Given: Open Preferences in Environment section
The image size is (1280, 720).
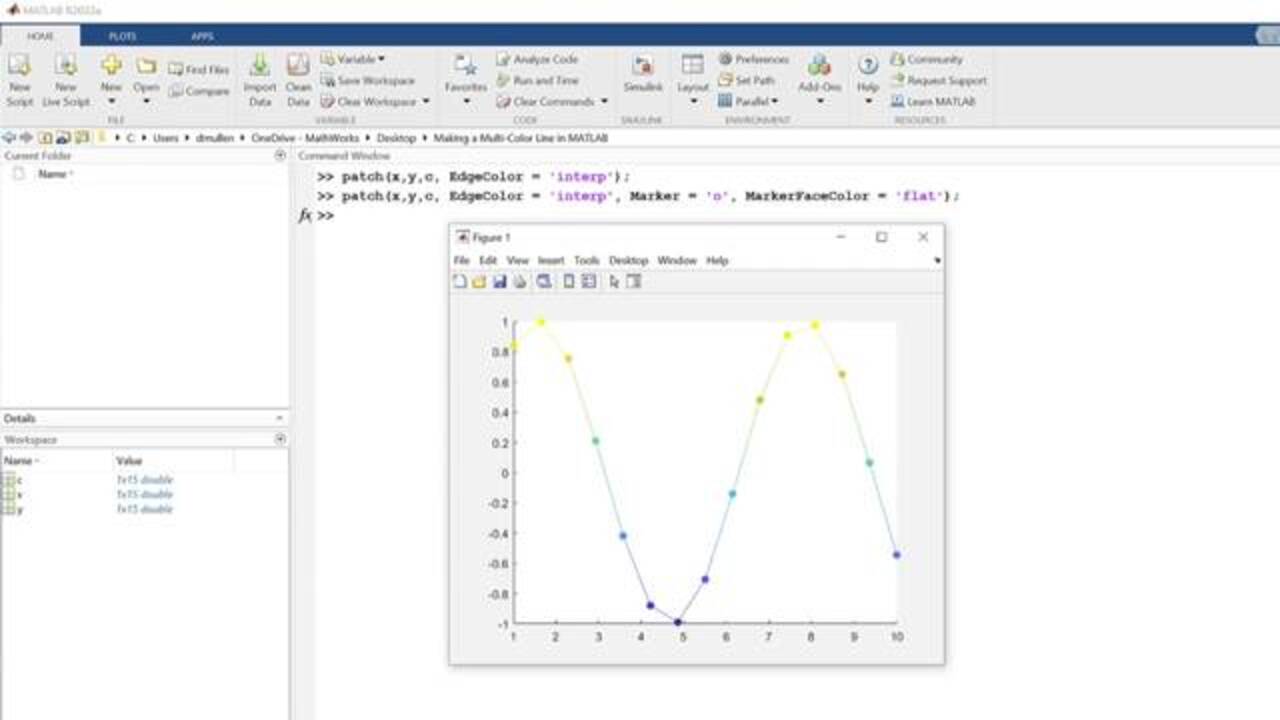Looking at the screenshot, I should point(726,60).
